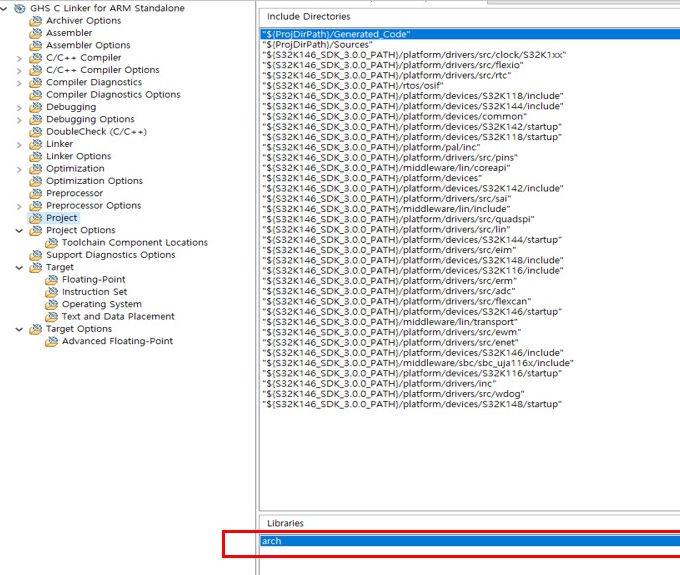Screen dimensions: 680x575
Task: Click the Optimization folder icon
Action: click(36, 169)
